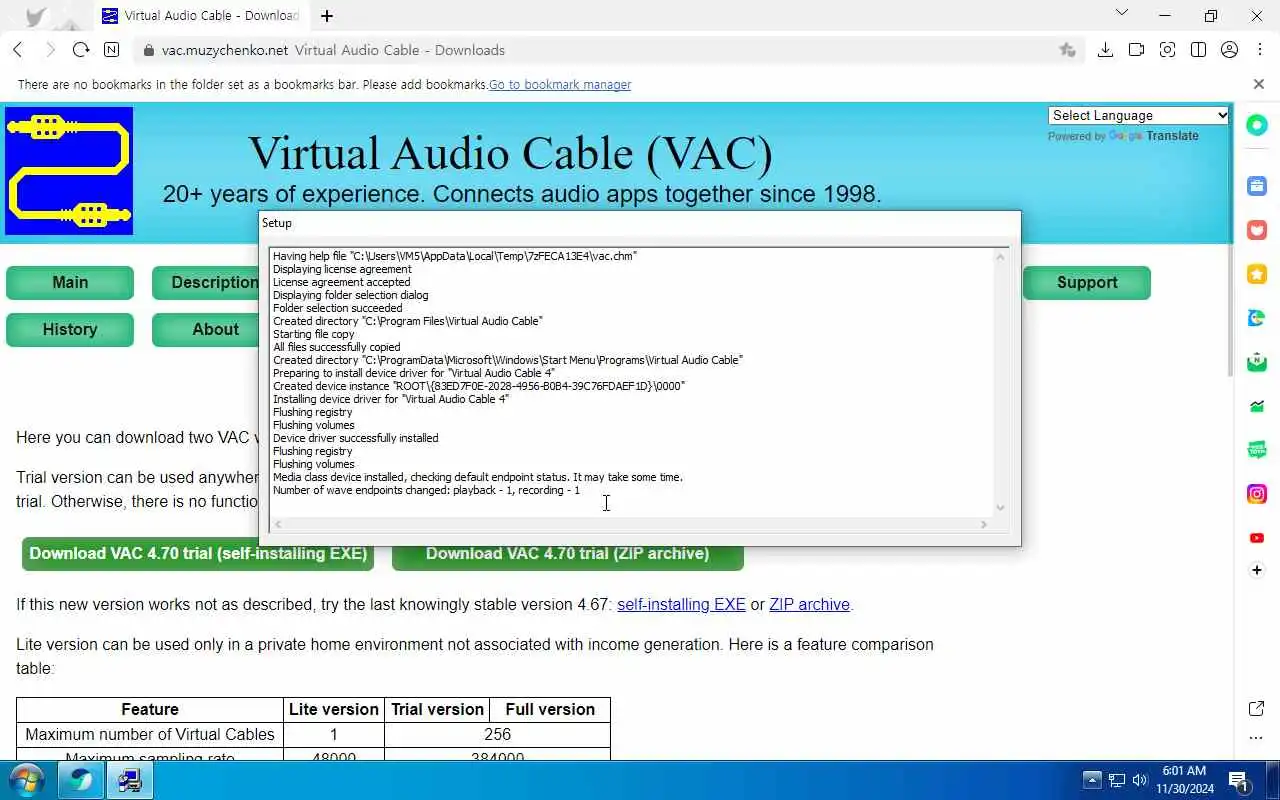Open the green stock chart sidebar icon
This screenshot has width=1280, height=800.
point(1257,406)
